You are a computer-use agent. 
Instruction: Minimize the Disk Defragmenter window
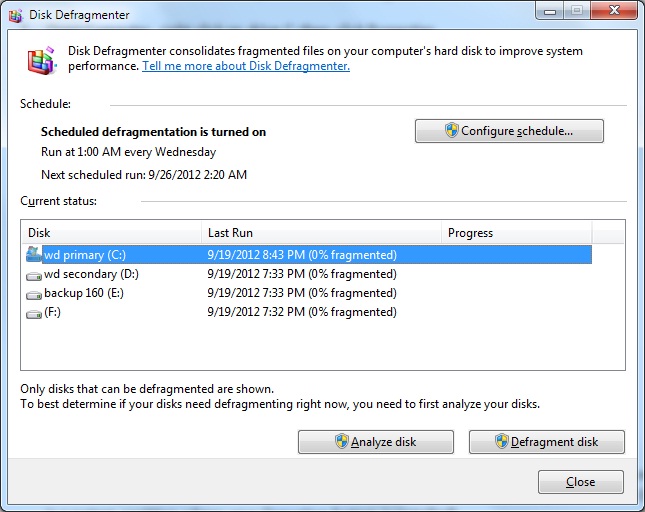(x=550, y=10)
